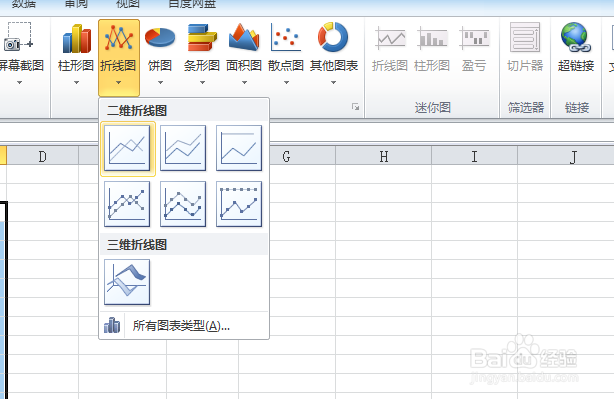614x399 pixels.
Task: Open All Chart Types (所有图表类型) entry
Action: [184, 325]
